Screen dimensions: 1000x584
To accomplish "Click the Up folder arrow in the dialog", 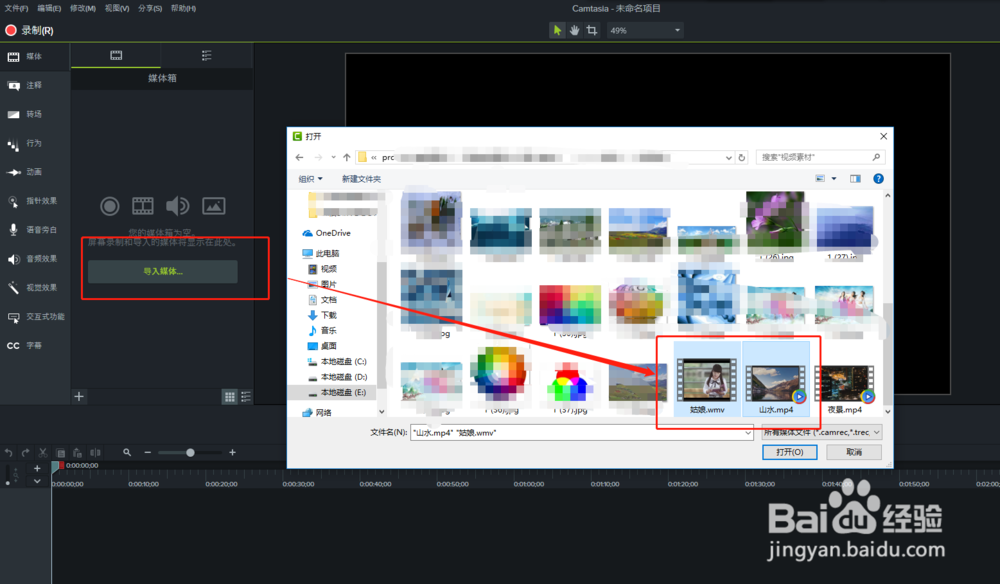I will tap(347, 157).
